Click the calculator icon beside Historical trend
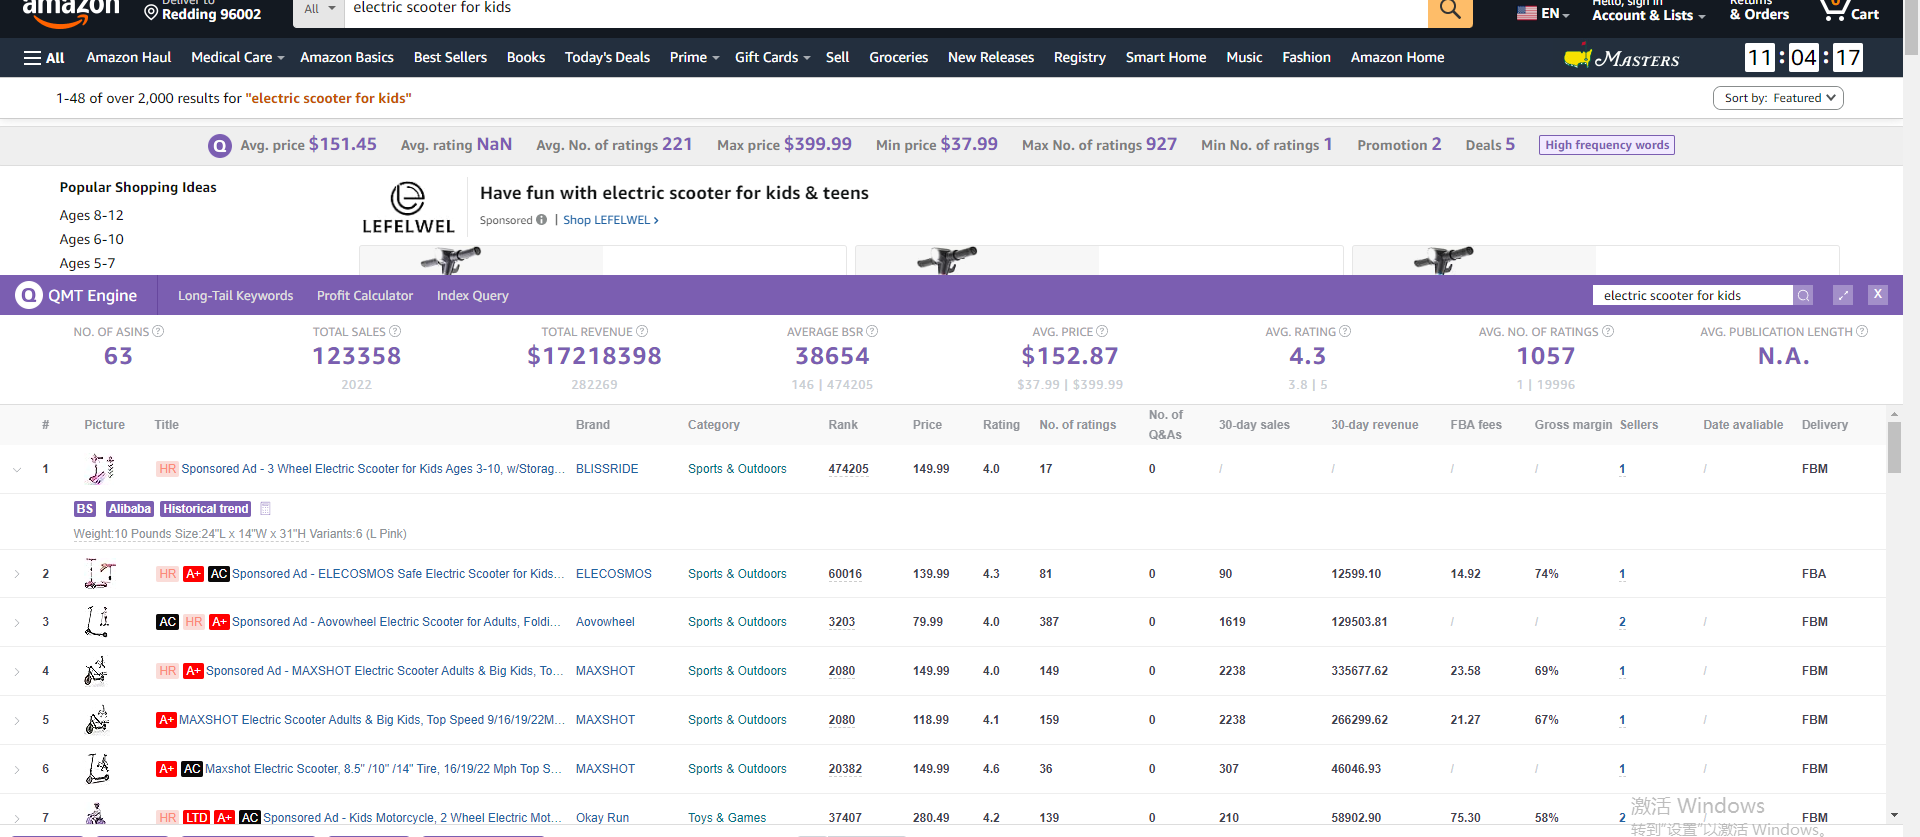1920x837 pixels. coord(265,509)
